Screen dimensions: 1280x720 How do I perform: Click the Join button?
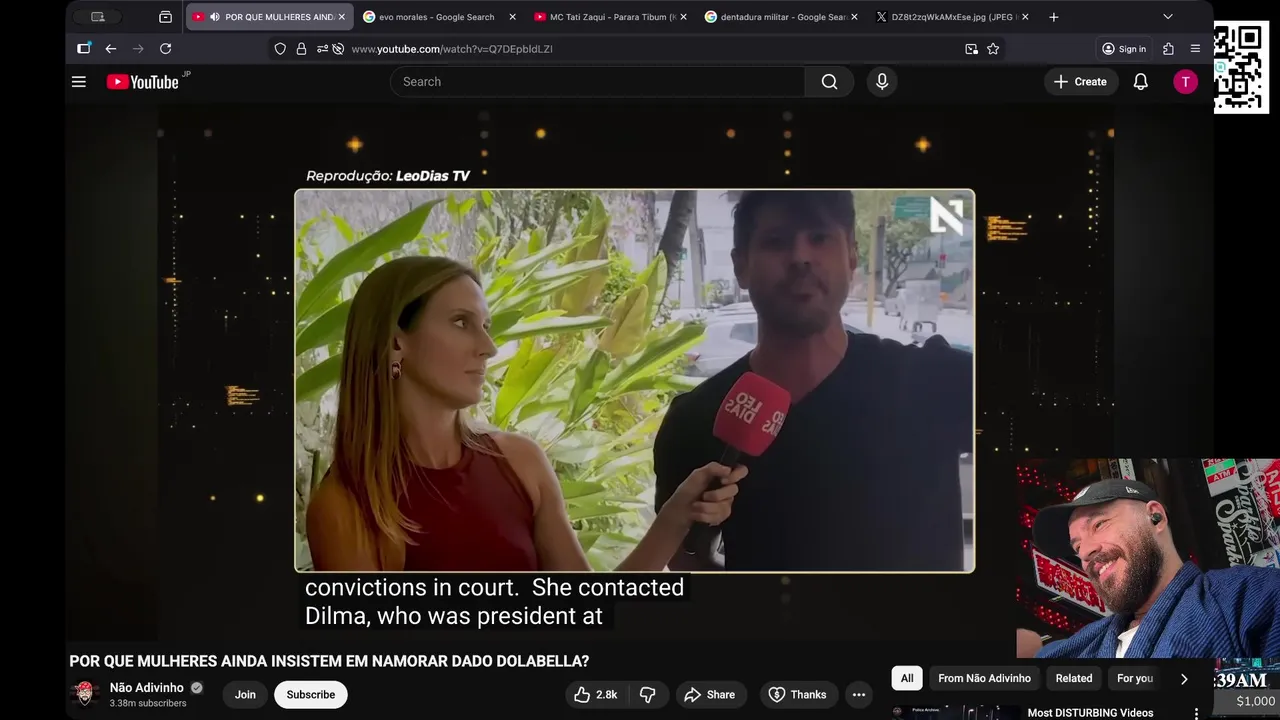pos(245,695)
